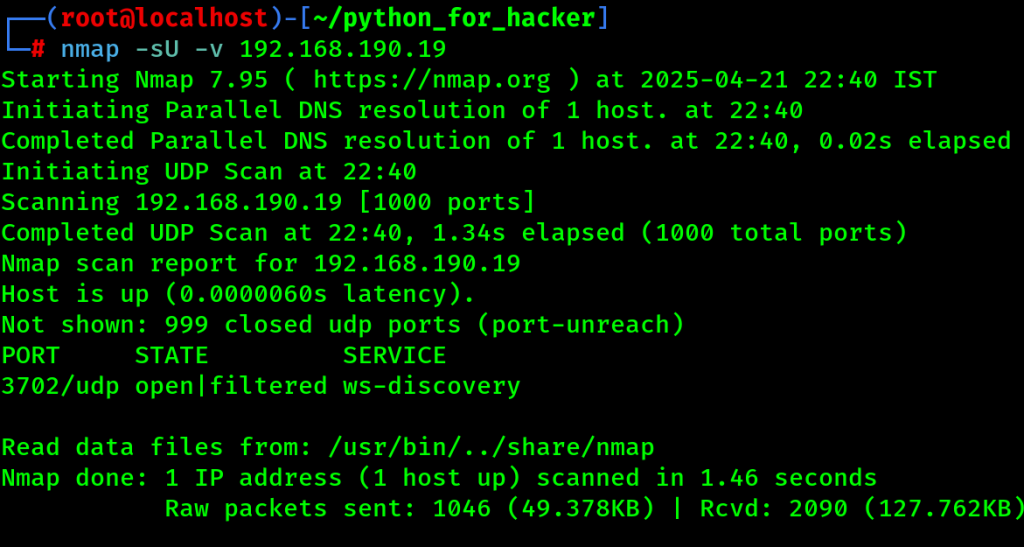Click the open|filtered state value
Screen dimensions: 1024x547
[x=231, y=386]
